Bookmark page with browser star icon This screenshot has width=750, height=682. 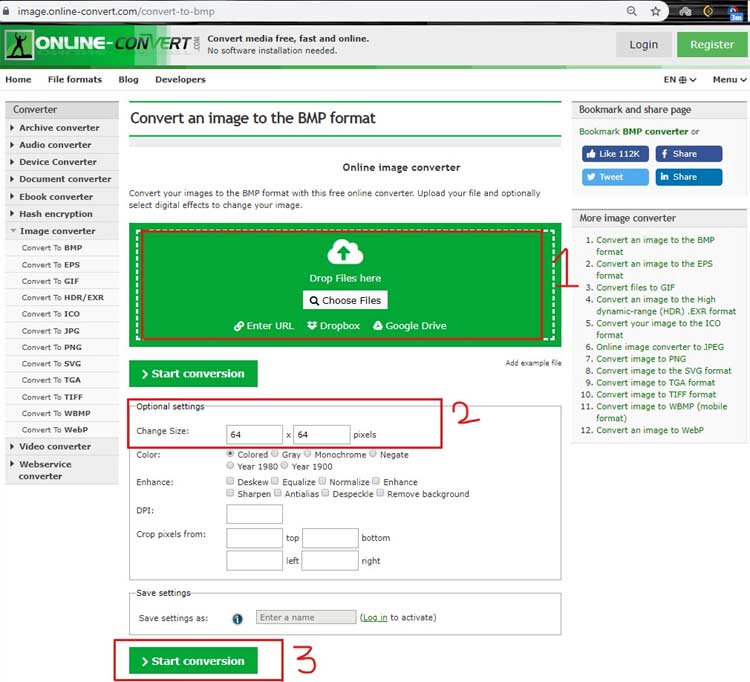(656, 11)
